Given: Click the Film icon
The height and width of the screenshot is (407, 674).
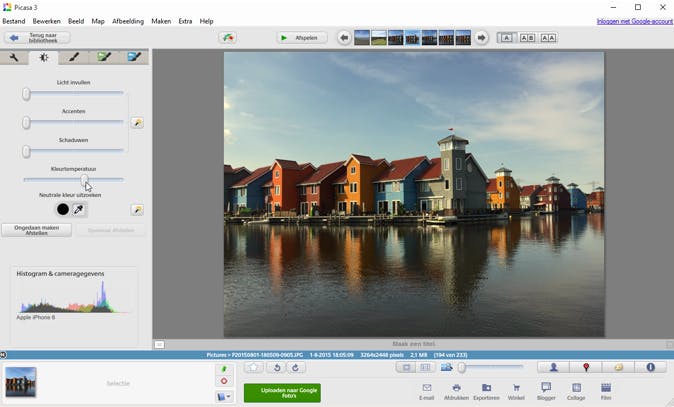Looking at the screenshot, I should point(606,388).
